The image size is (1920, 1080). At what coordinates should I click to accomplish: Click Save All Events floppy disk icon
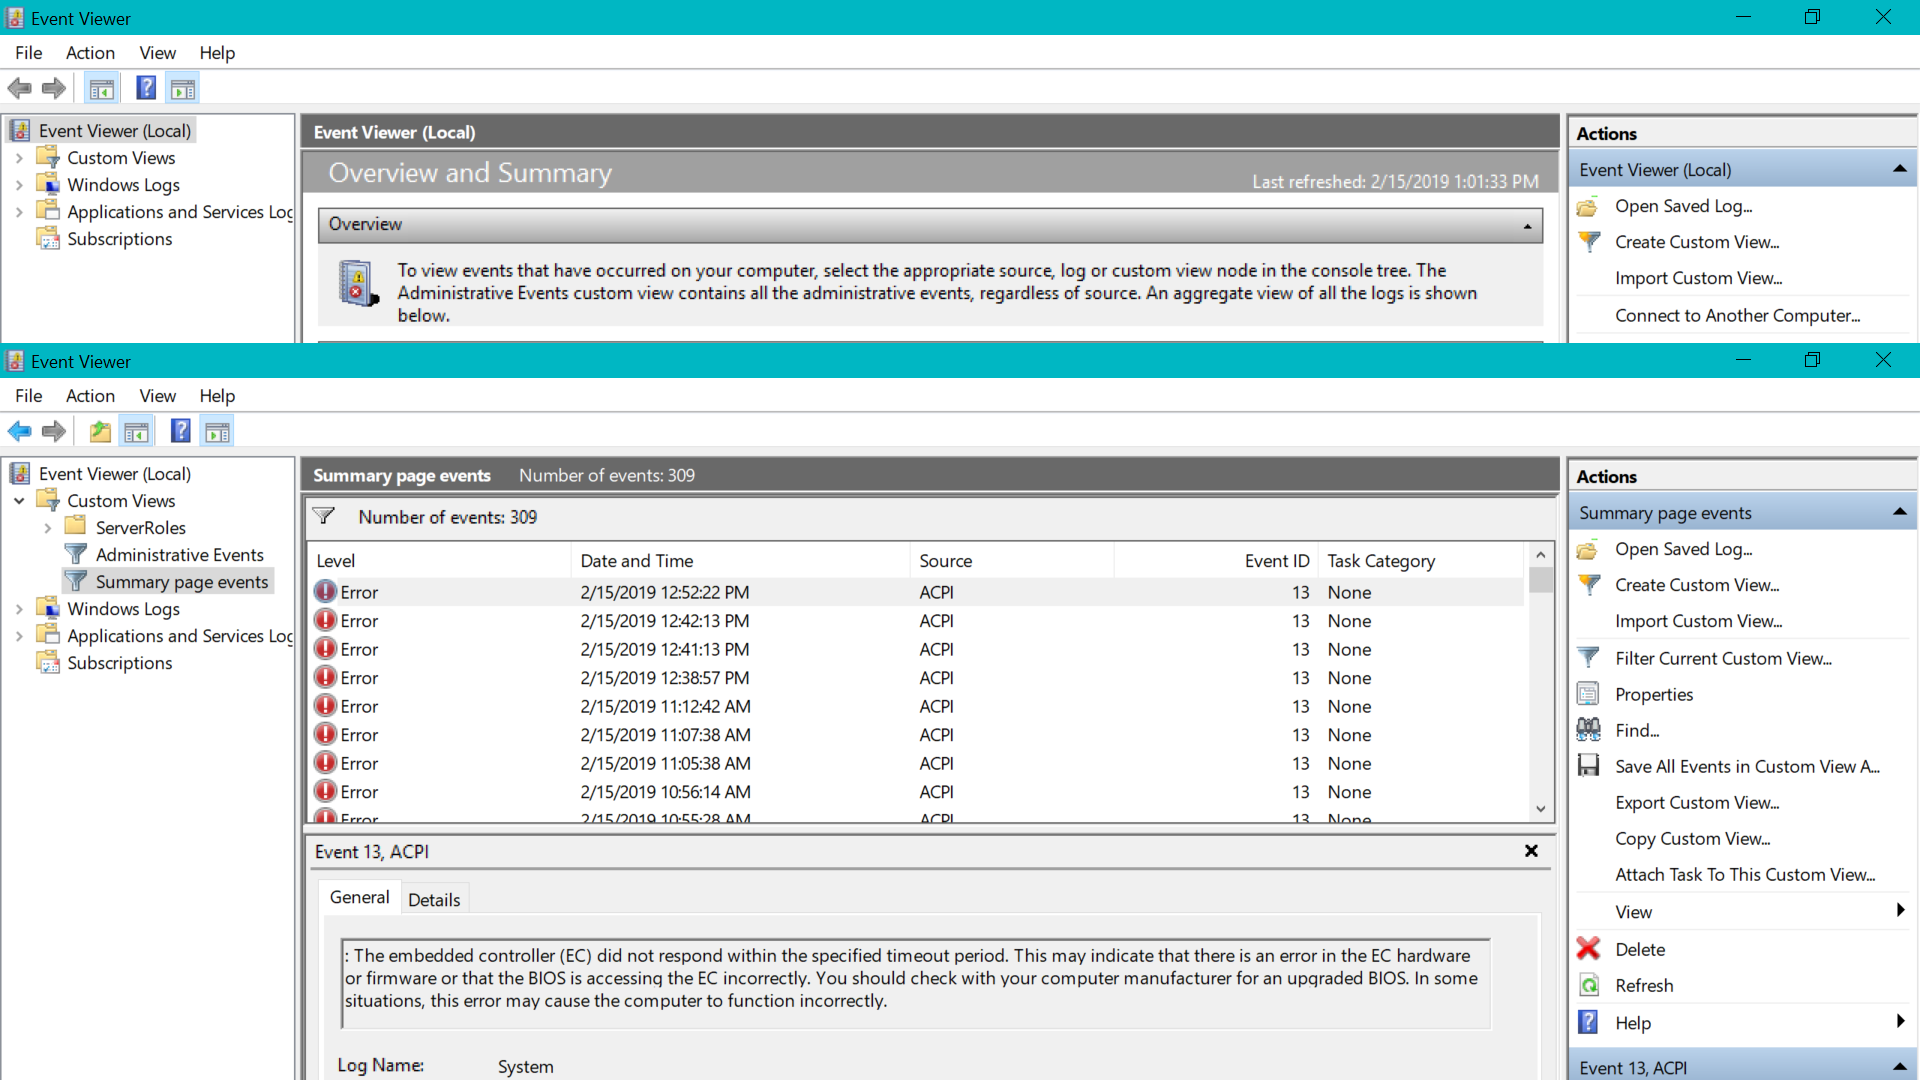[1588, 766]
